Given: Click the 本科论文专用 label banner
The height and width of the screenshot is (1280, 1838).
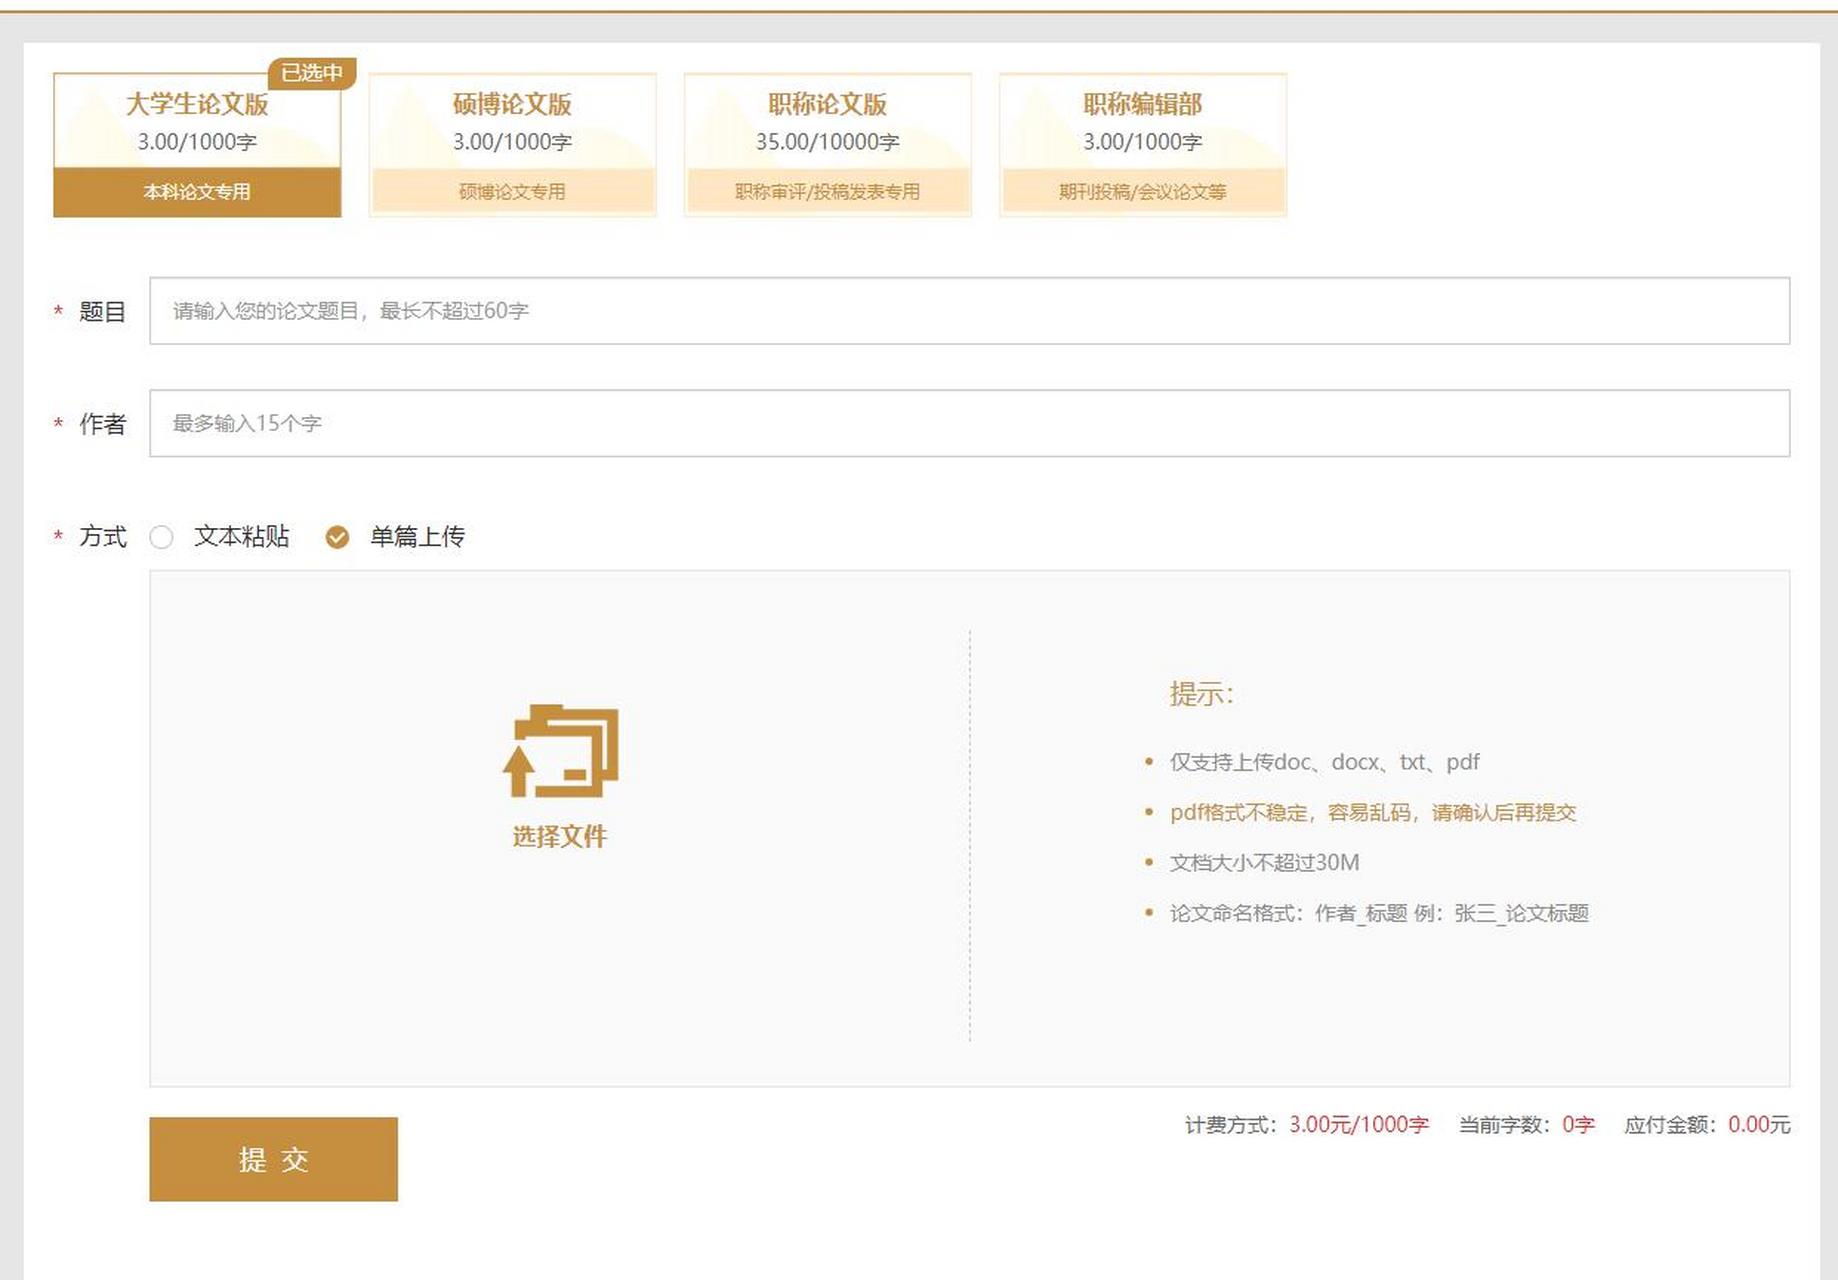Looking at the screenshot, I should coord(196,192).
